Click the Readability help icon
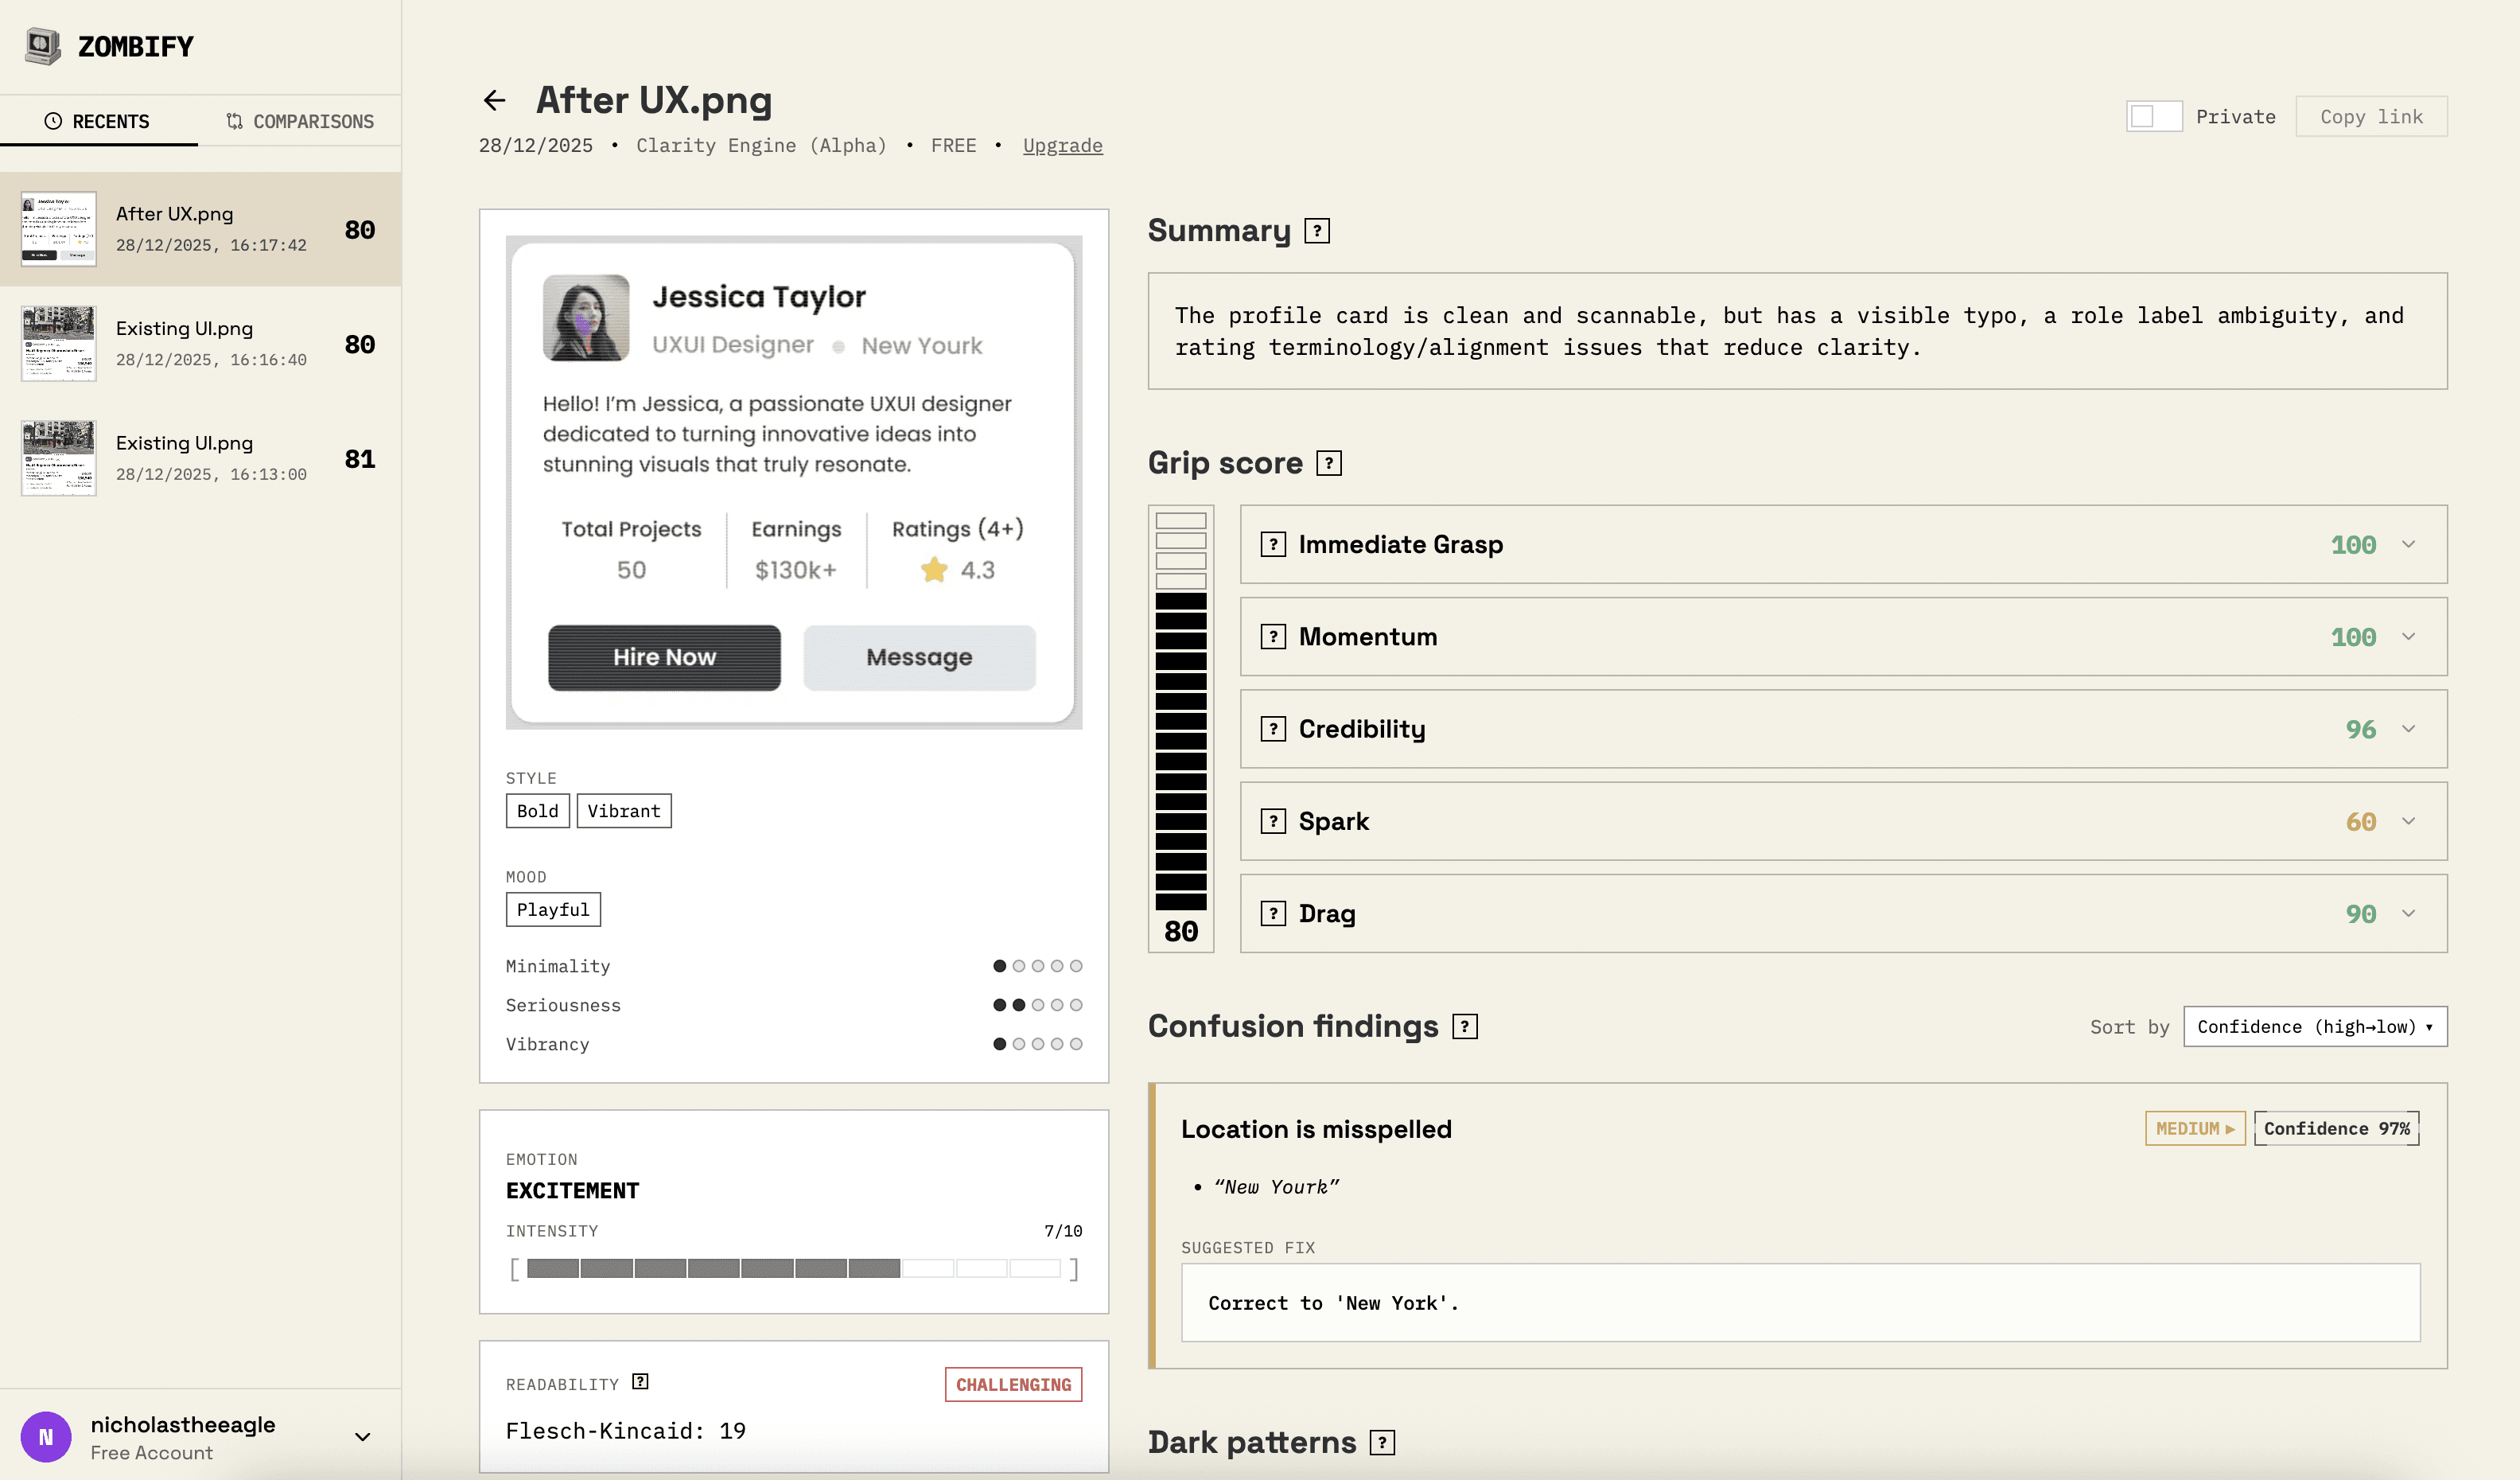Viewport: 2520px width, 1480px height. pyautogui.click(x=640, y=1382)
